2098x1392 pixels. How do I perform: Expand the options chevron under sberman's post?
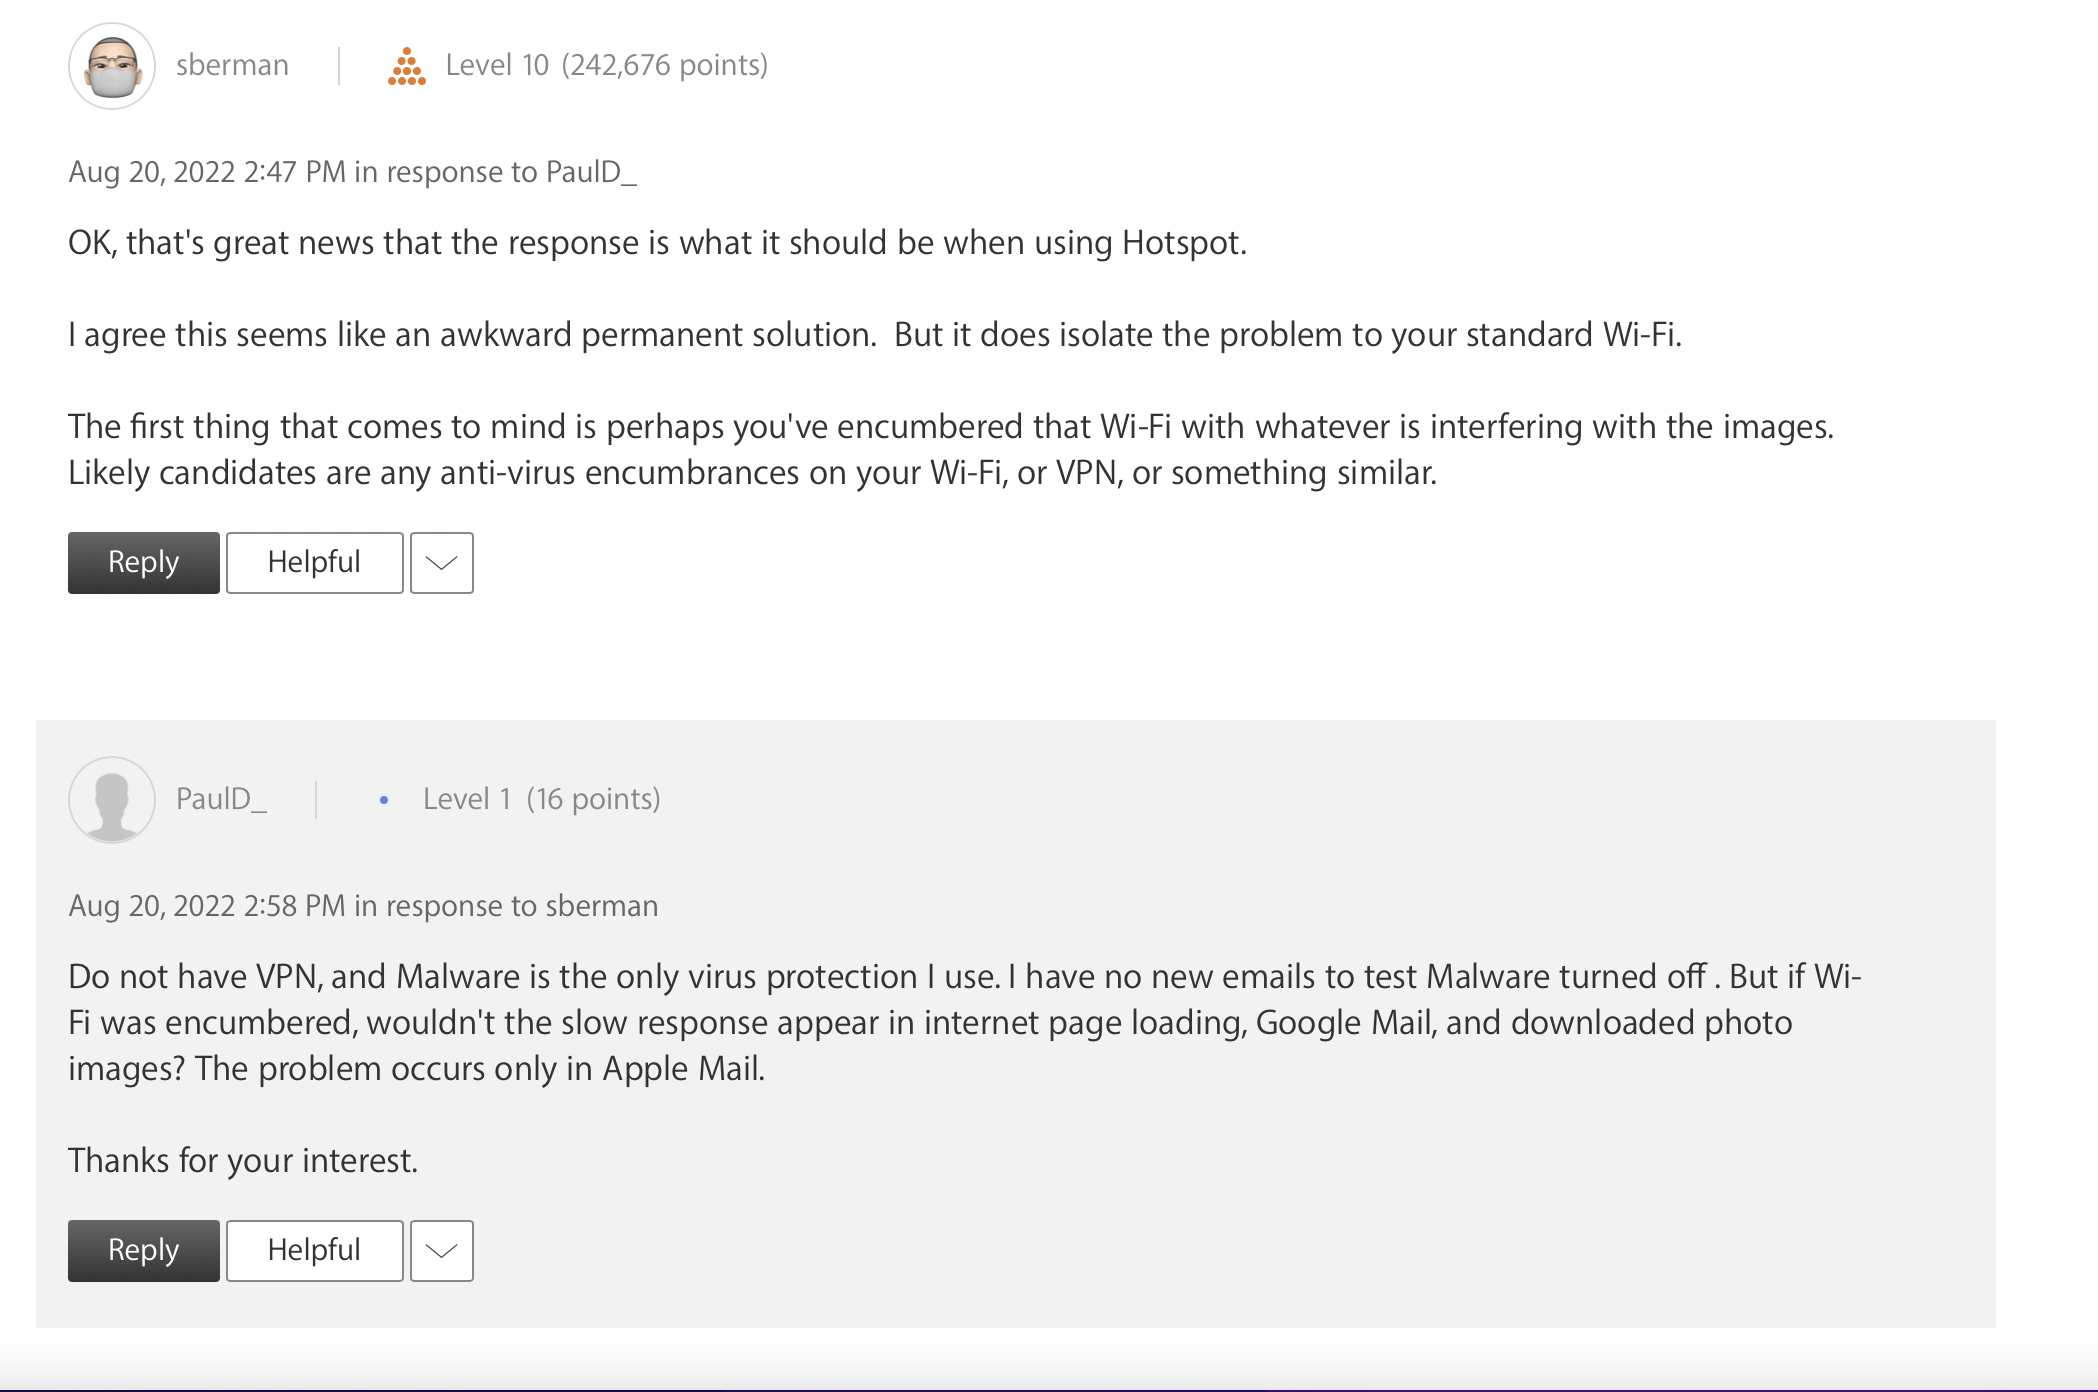(441, 563)
